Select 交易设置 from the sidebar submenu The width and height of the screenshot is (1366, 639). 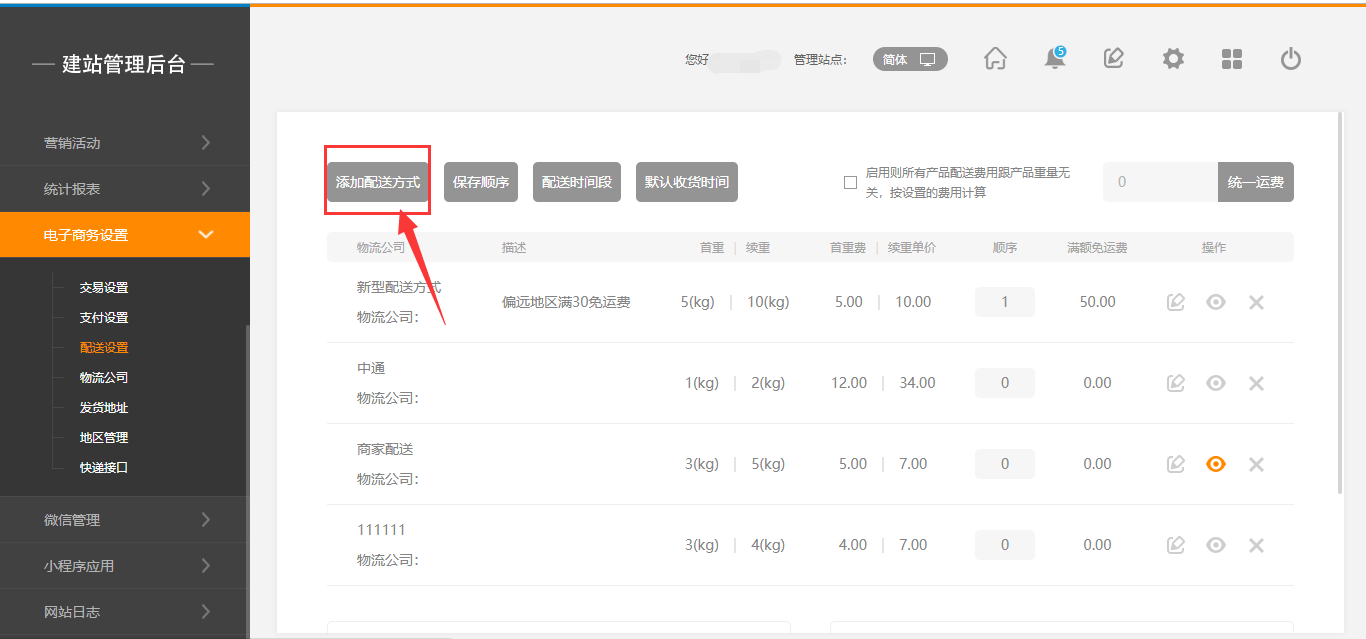pos(104,288)
